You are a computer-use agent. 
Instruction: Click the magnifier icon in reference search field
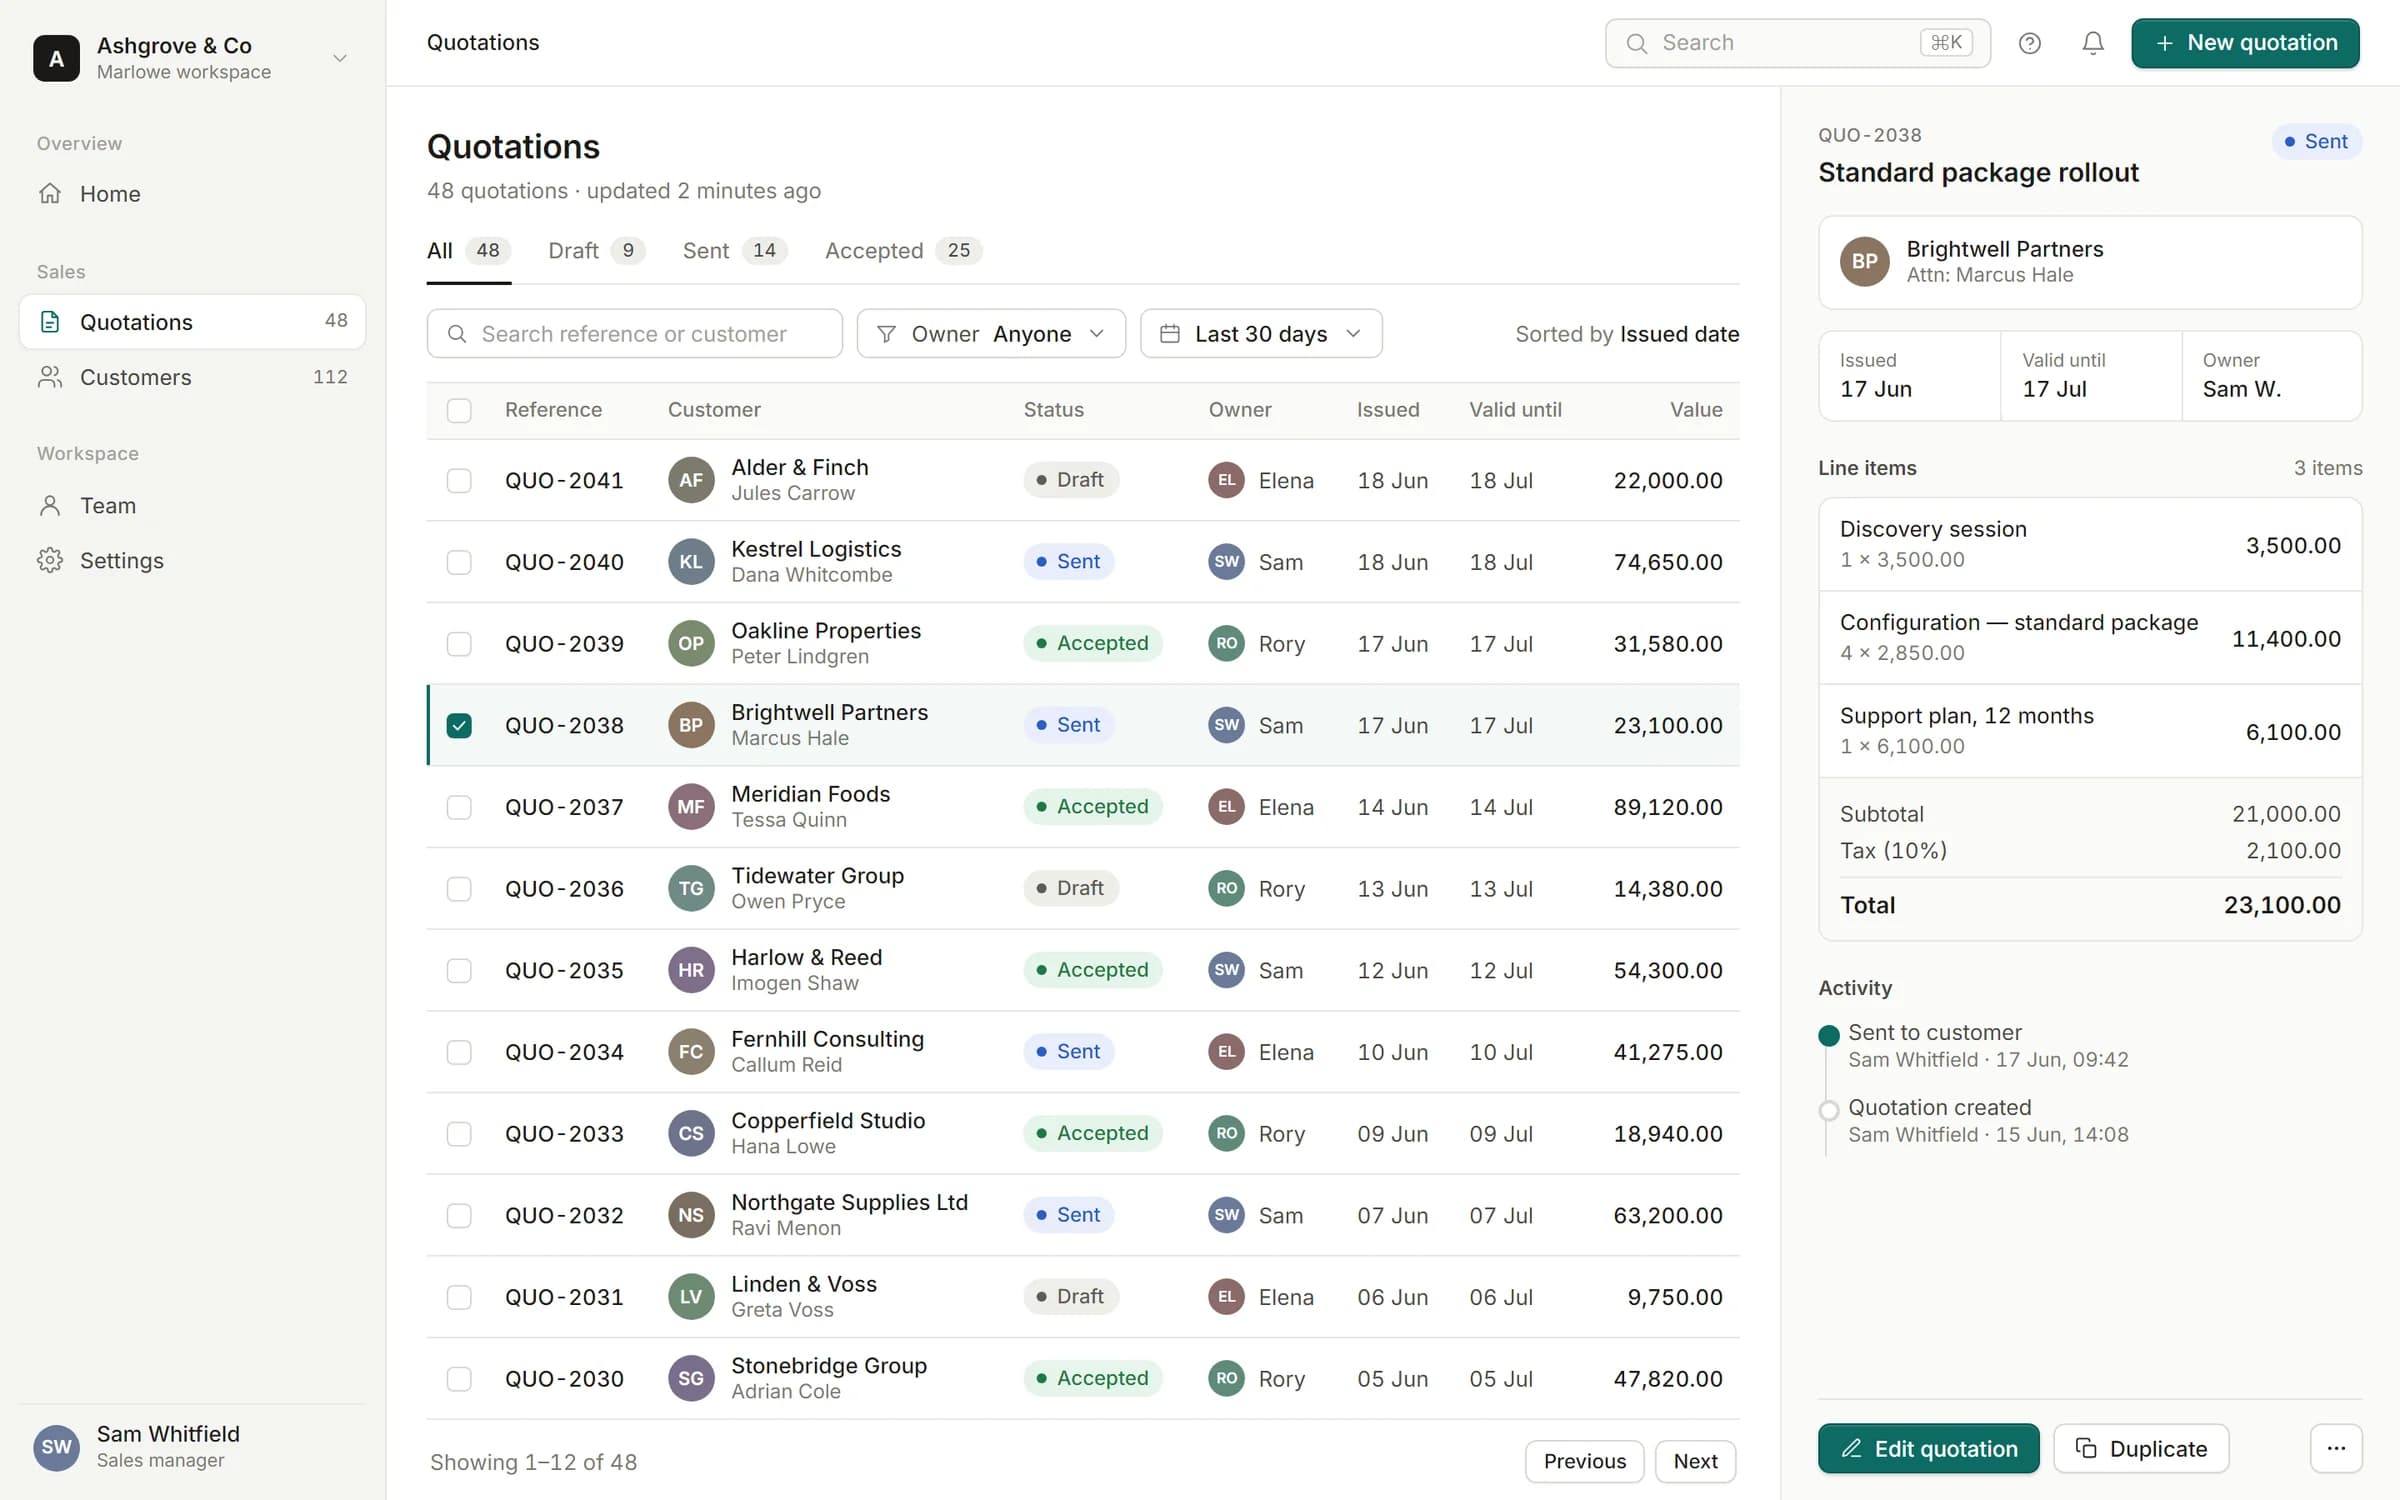coord(457,334)
